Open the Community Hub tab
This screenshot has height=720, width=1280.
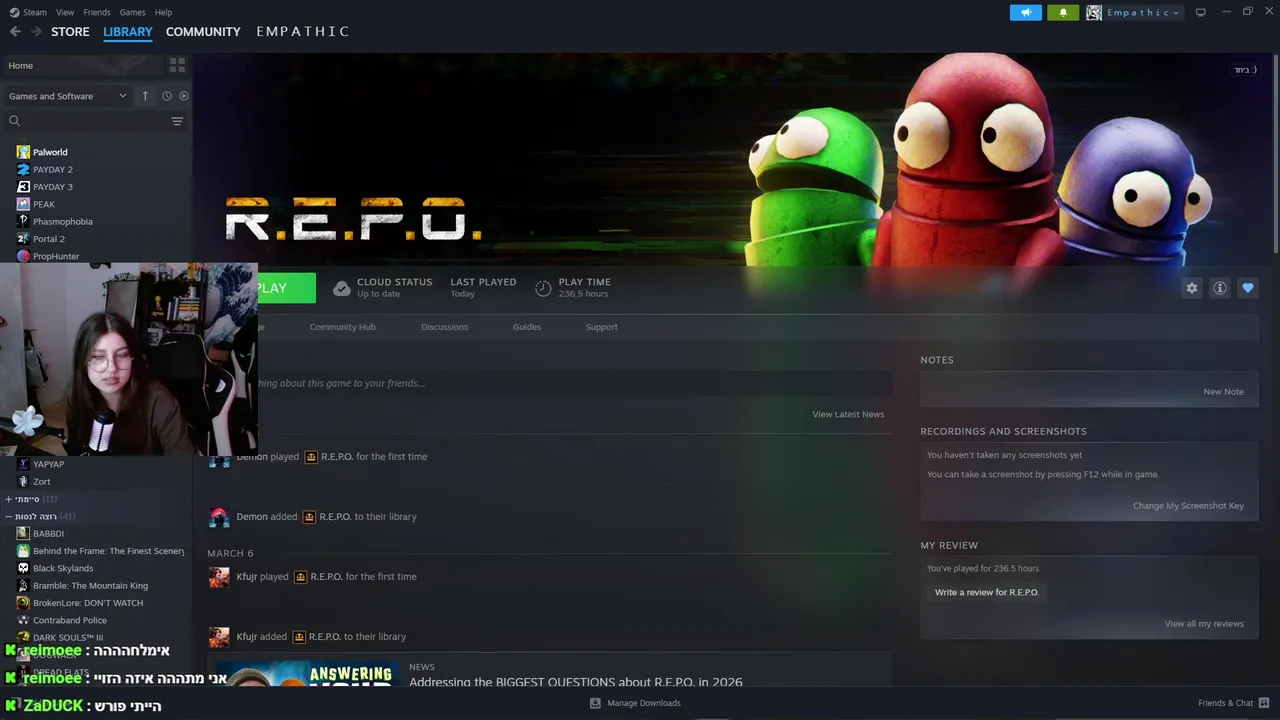(x=342, y=327)
